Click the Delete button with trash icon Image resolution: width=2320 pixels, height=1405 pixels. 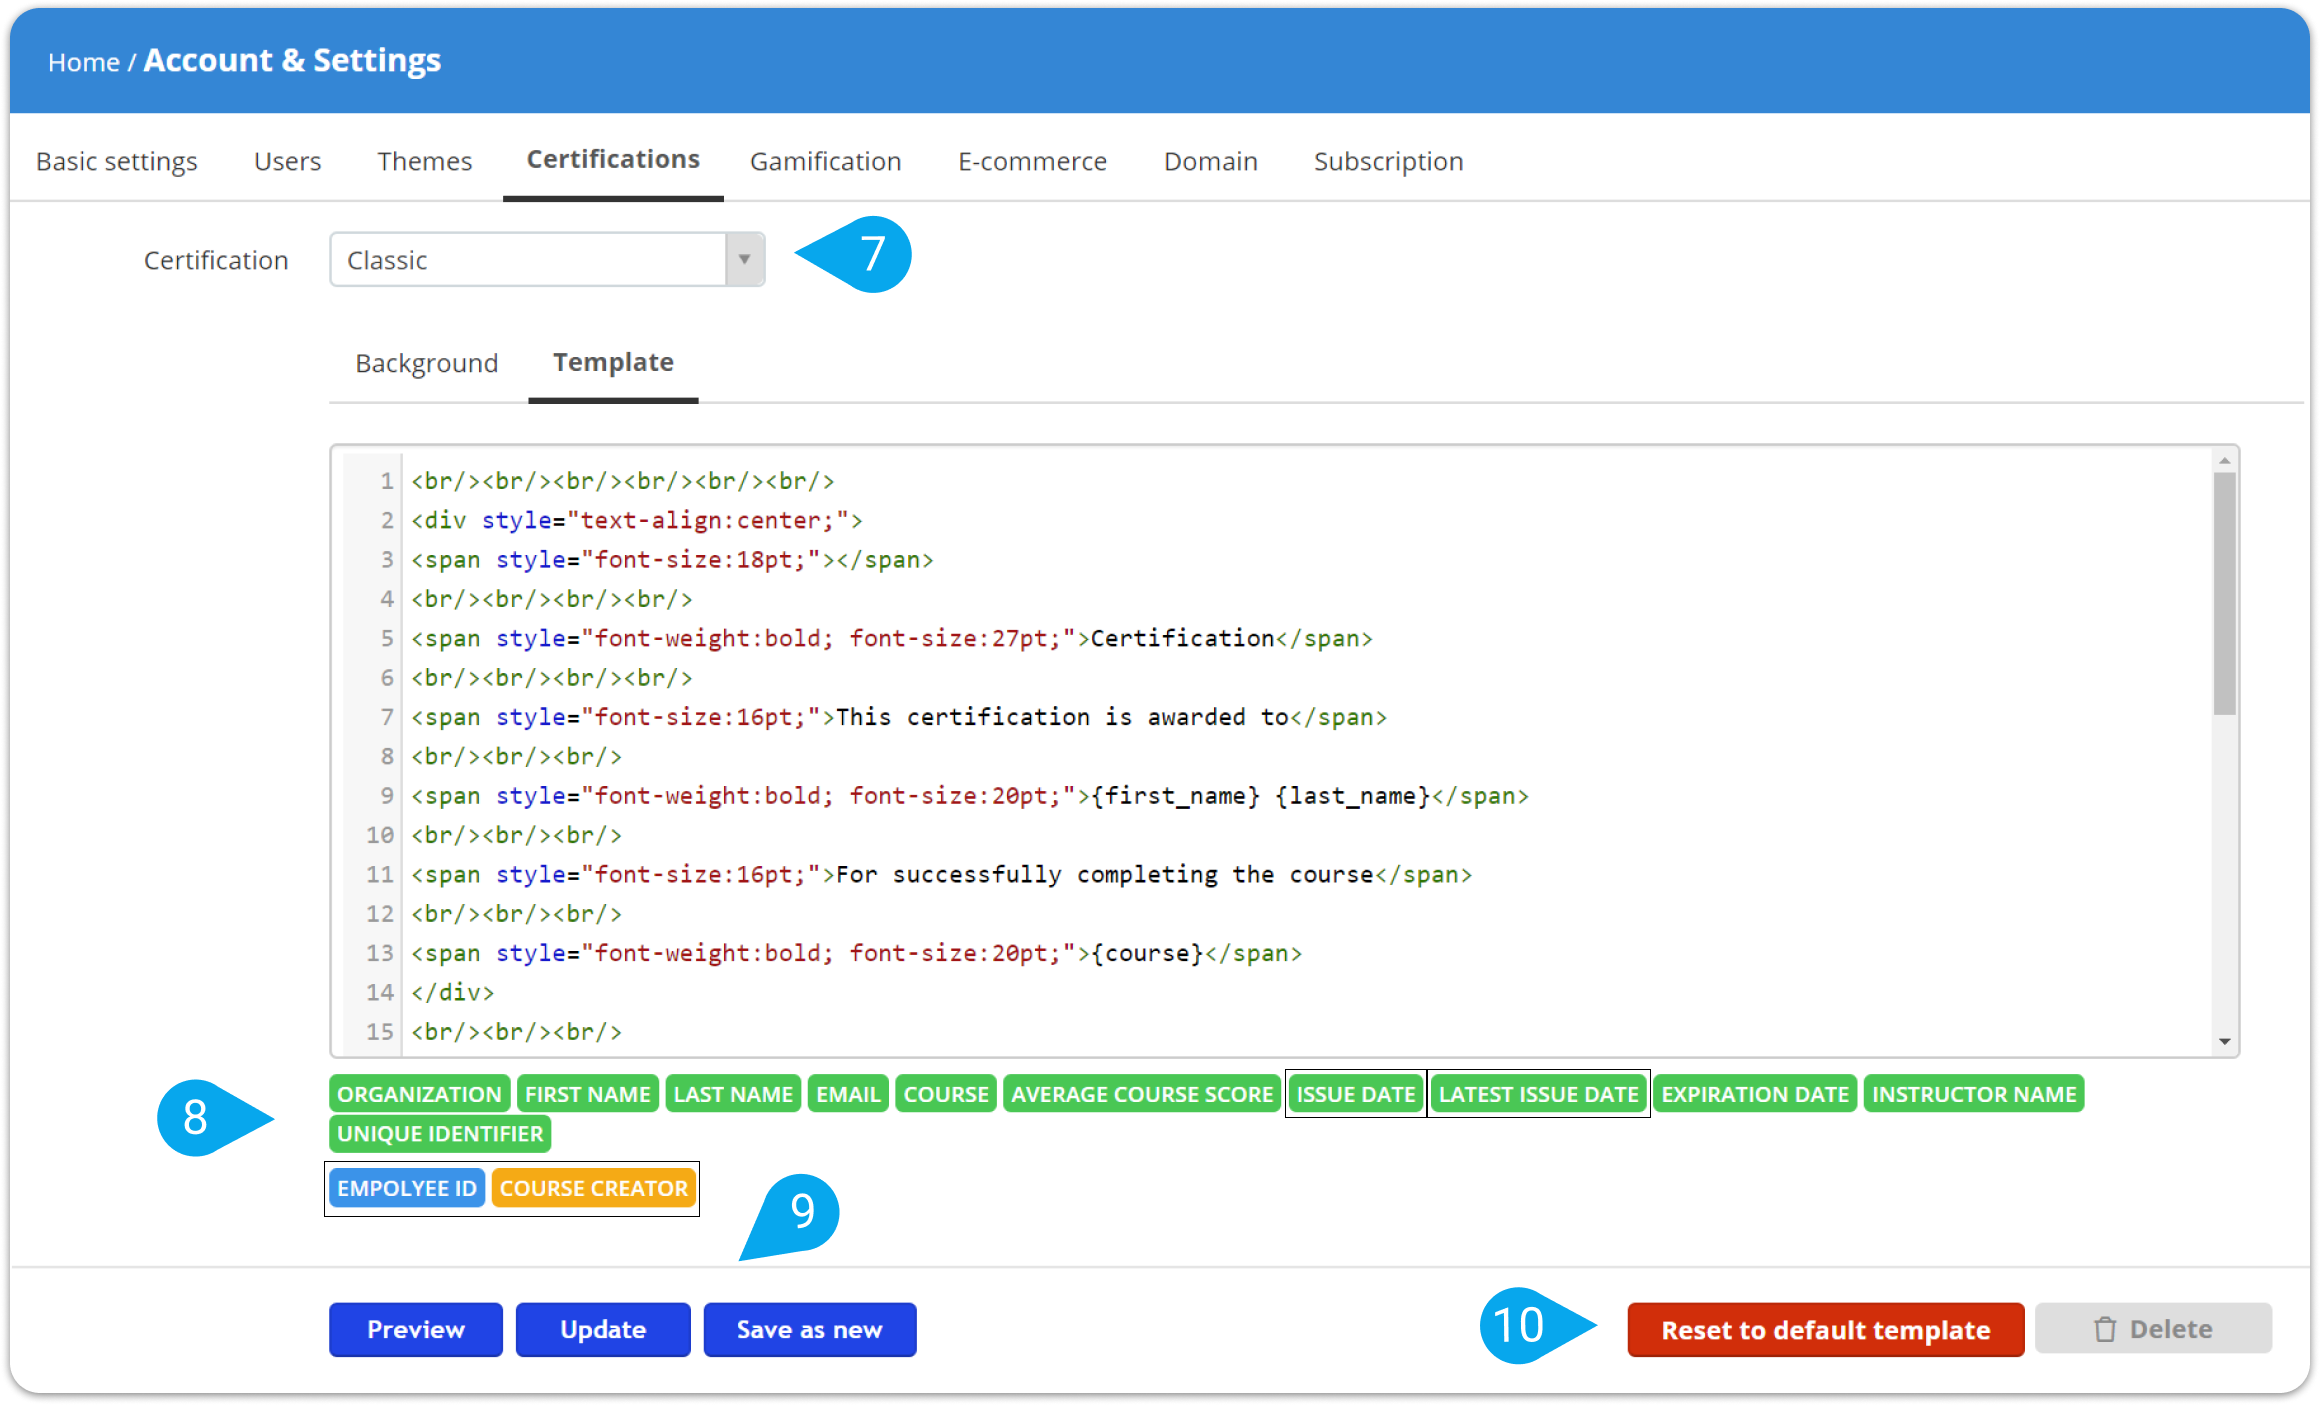tap(2153, 1329)
